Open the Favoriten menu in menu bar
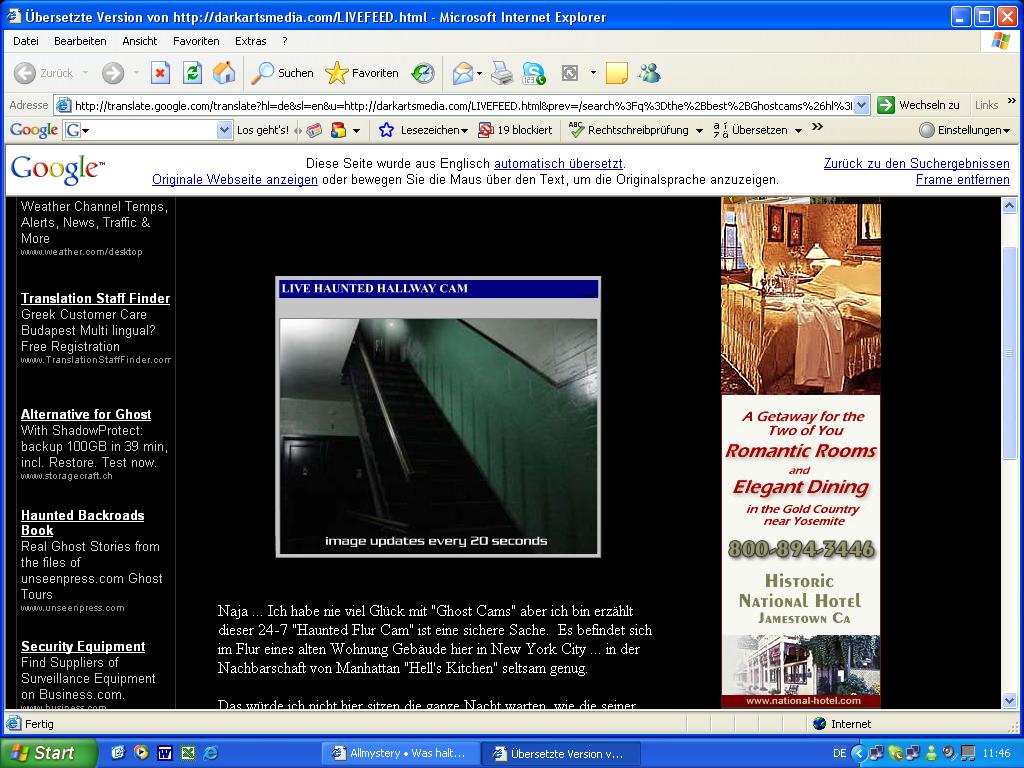This screenshot has width=1024, height=768. click(x=196, y=41)
